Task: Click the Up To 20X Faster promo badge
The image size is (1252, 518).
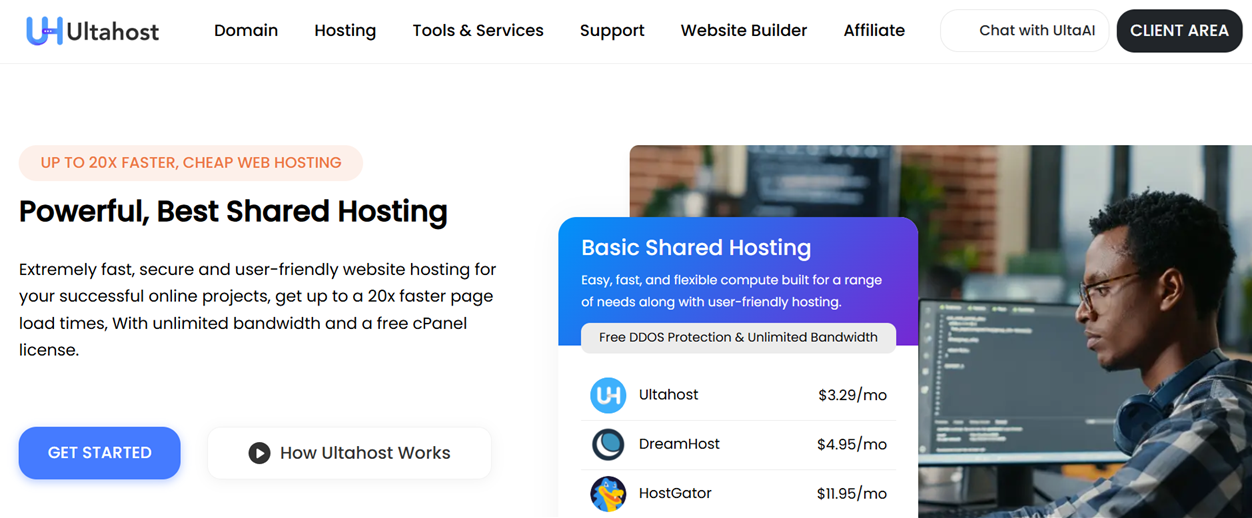Action: click(191, 163)
